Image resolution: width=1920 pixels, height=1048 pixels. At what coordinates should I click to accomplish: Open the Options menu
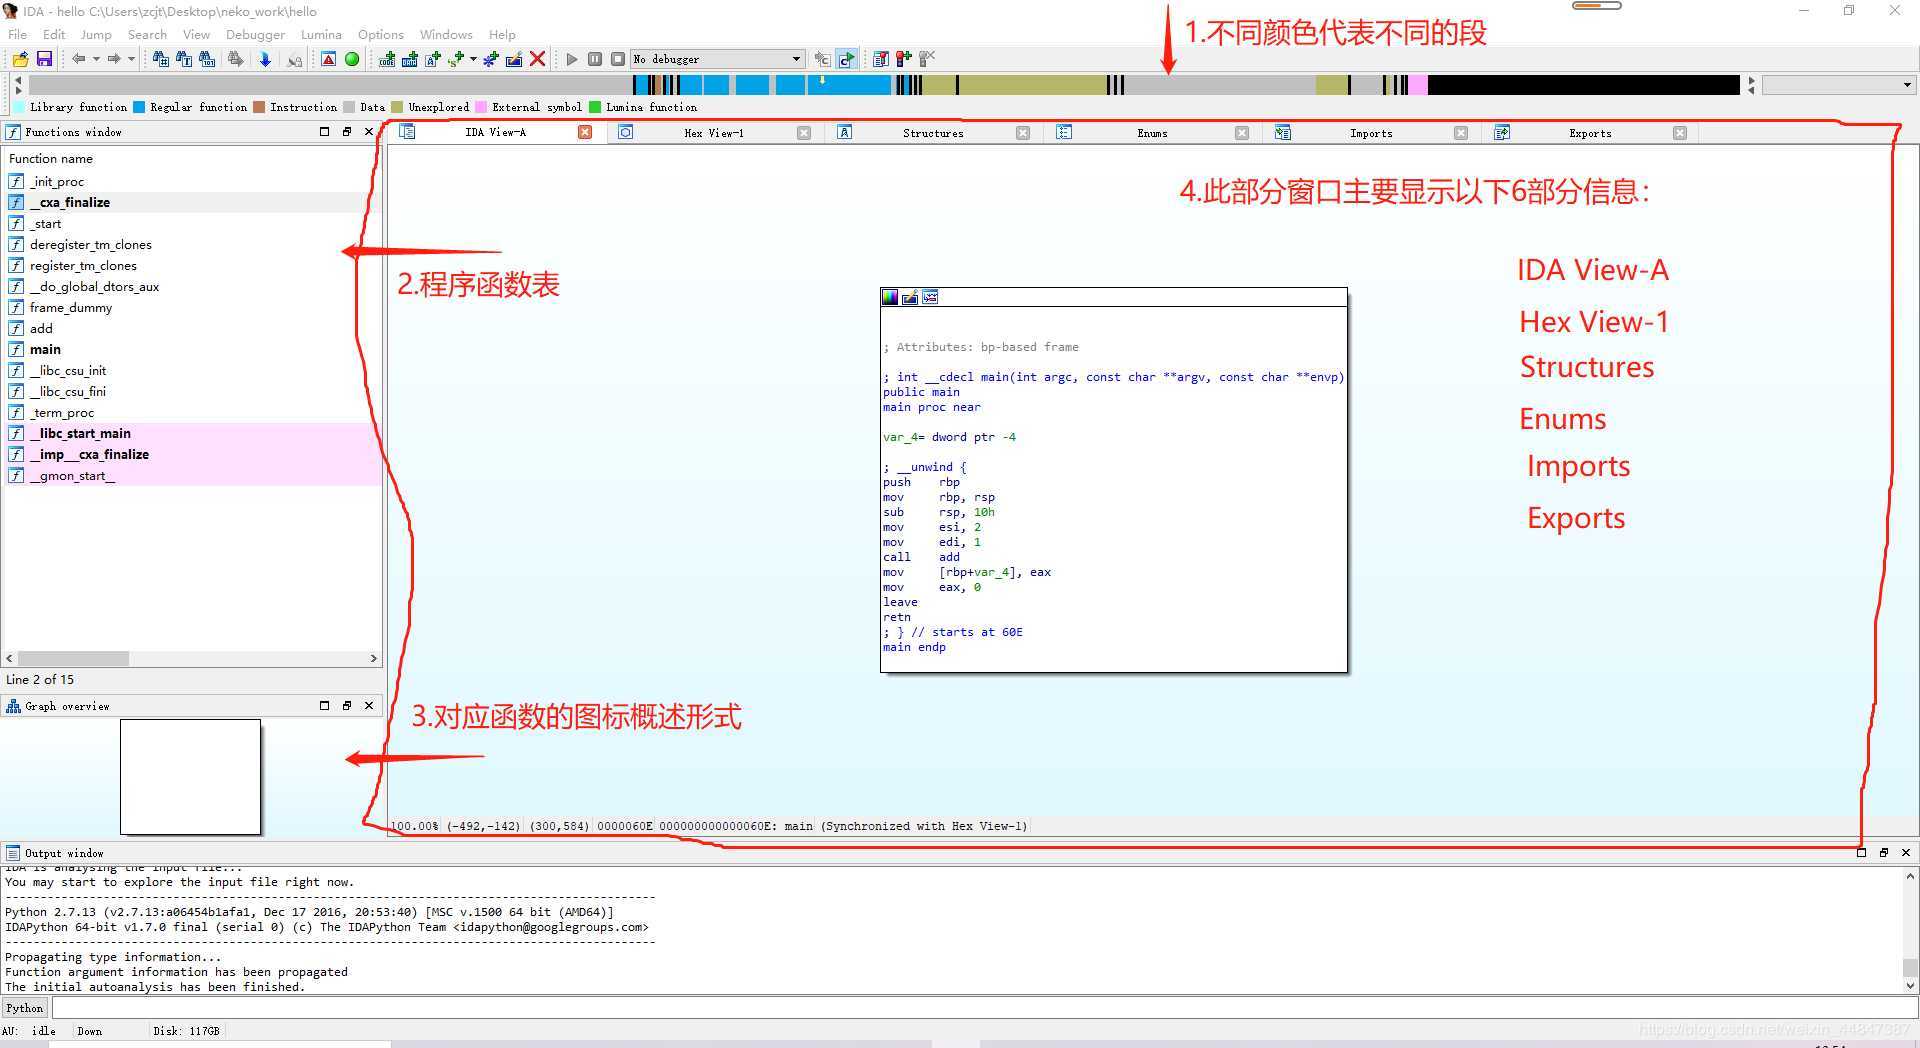click(381, 34)
